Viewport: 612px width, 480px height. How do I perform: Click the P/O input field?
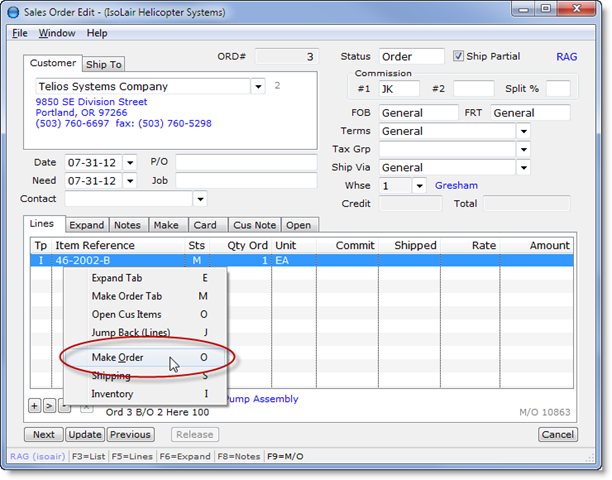pyautogui.click(x=245, y=162)
